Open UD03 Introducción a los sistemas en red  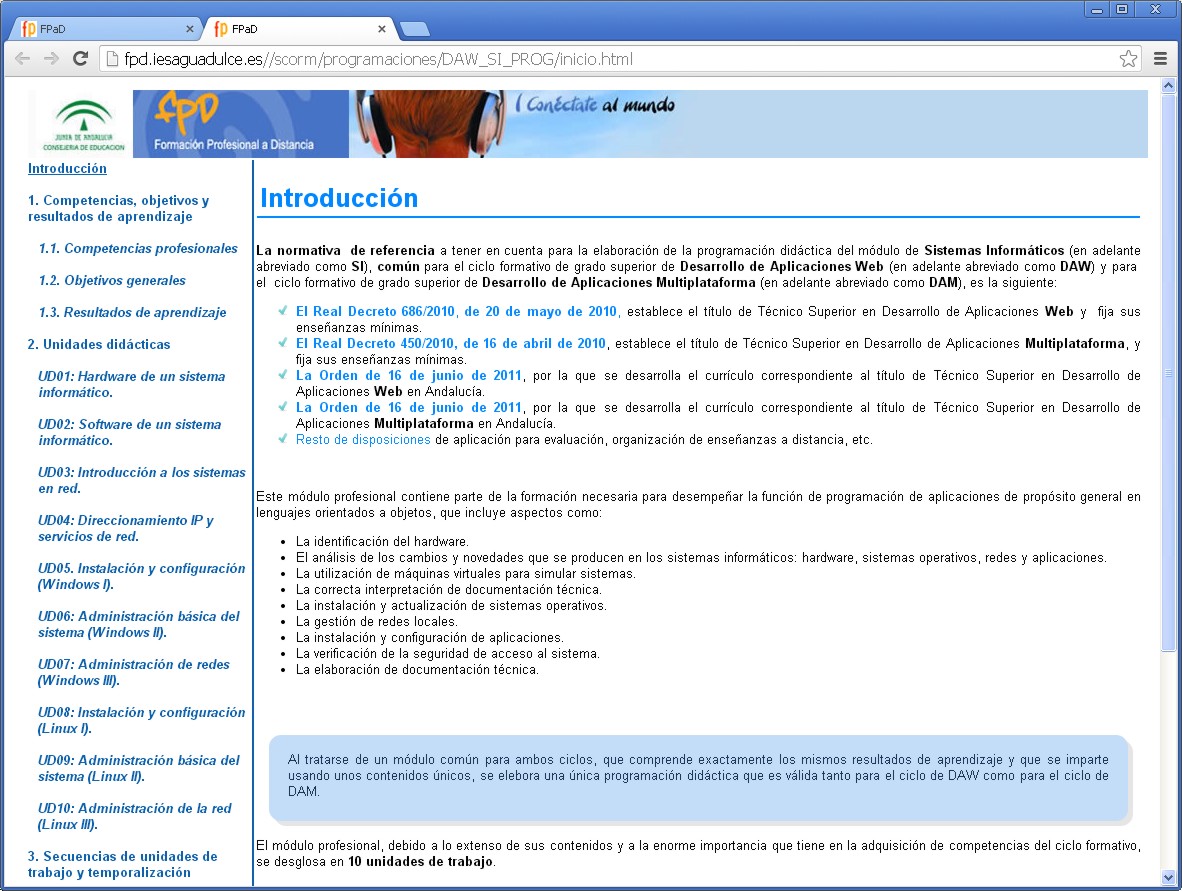[x=142, y=480]
